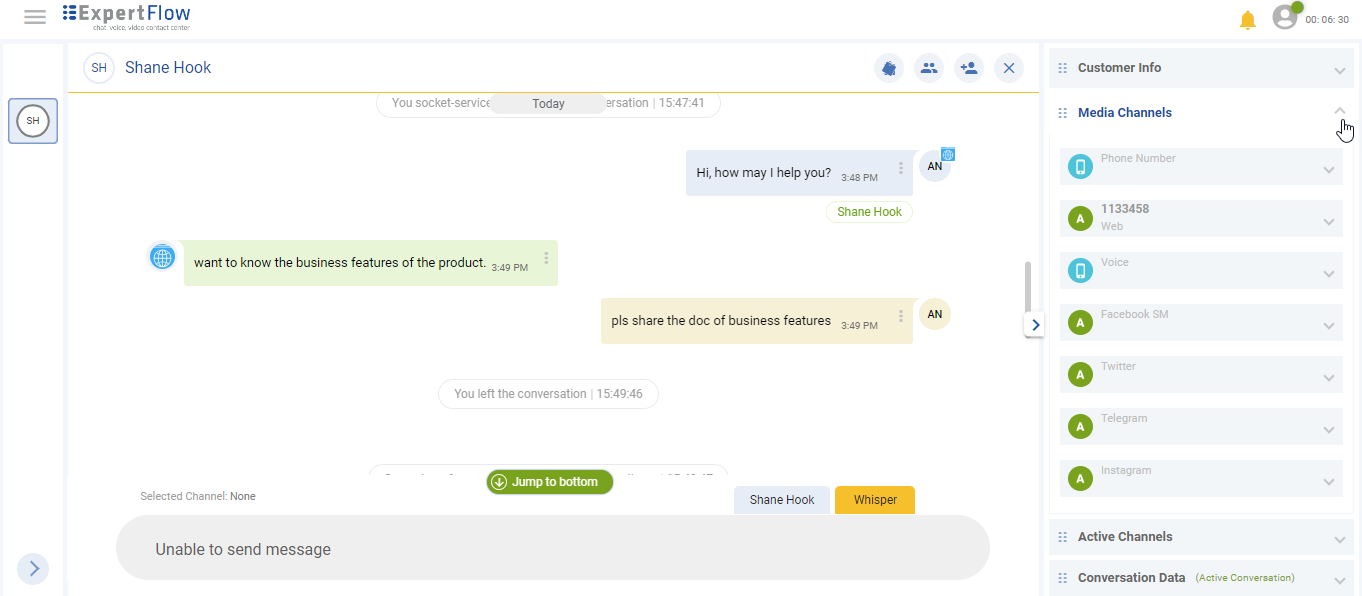Switch to the Whisper tab
The image size is (1362, 596).
[875, 500]
